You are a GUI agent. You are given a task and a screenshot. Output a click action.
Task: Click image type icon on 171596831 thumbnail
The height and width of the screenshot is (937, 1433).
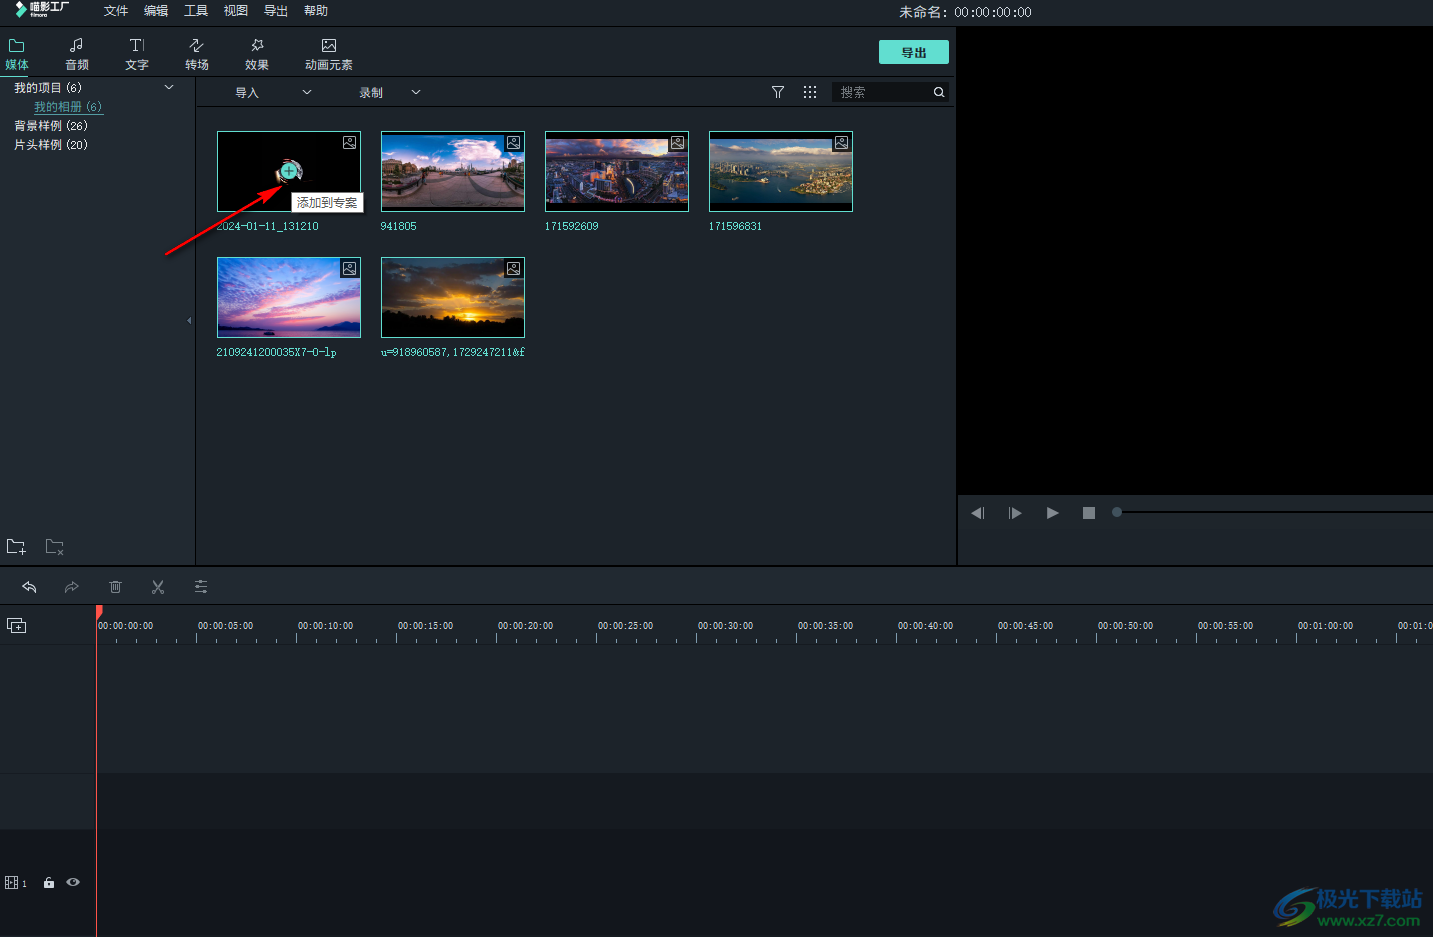click(841, 143)
